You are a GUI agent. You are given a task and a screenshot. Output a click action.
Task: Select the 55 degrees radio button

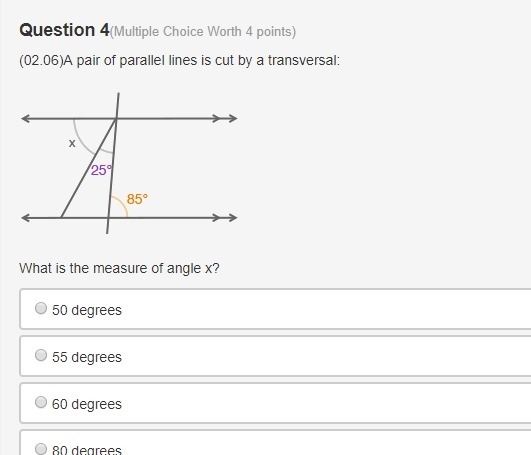coord(41,355)
